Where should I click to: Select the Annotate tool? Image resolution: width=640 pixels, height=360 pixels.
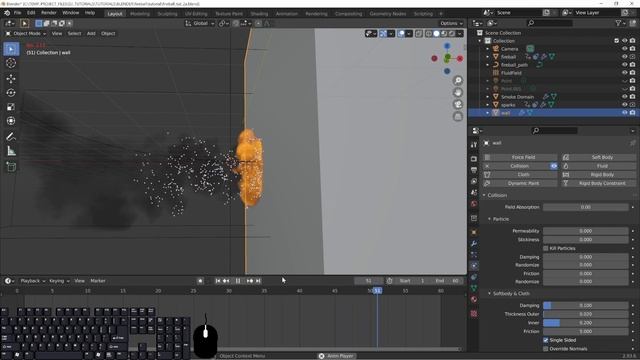[11, 137]
